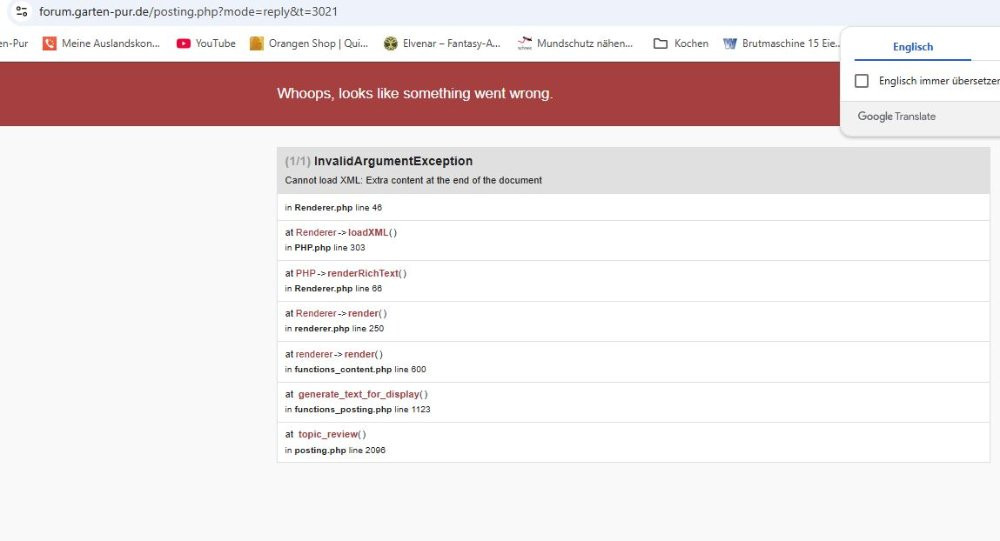Screen dimensions: 1000x541
Task: Open the YouTube bookmark
Action: coord(206,43)
